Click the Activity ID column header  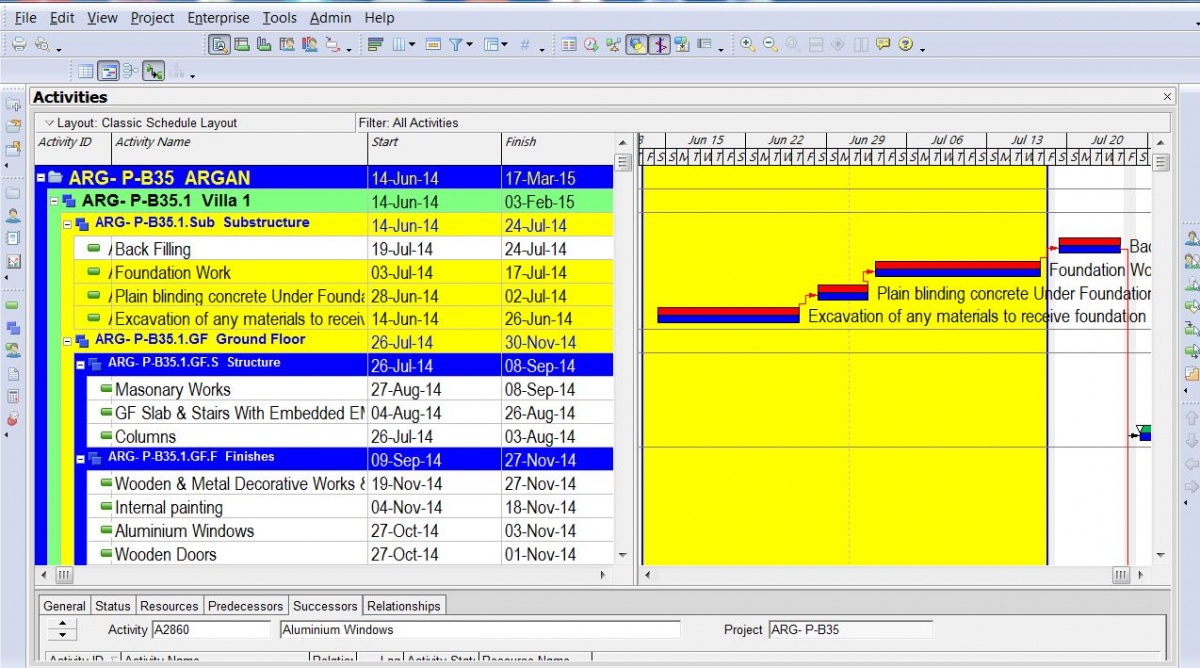click(73, 148)
